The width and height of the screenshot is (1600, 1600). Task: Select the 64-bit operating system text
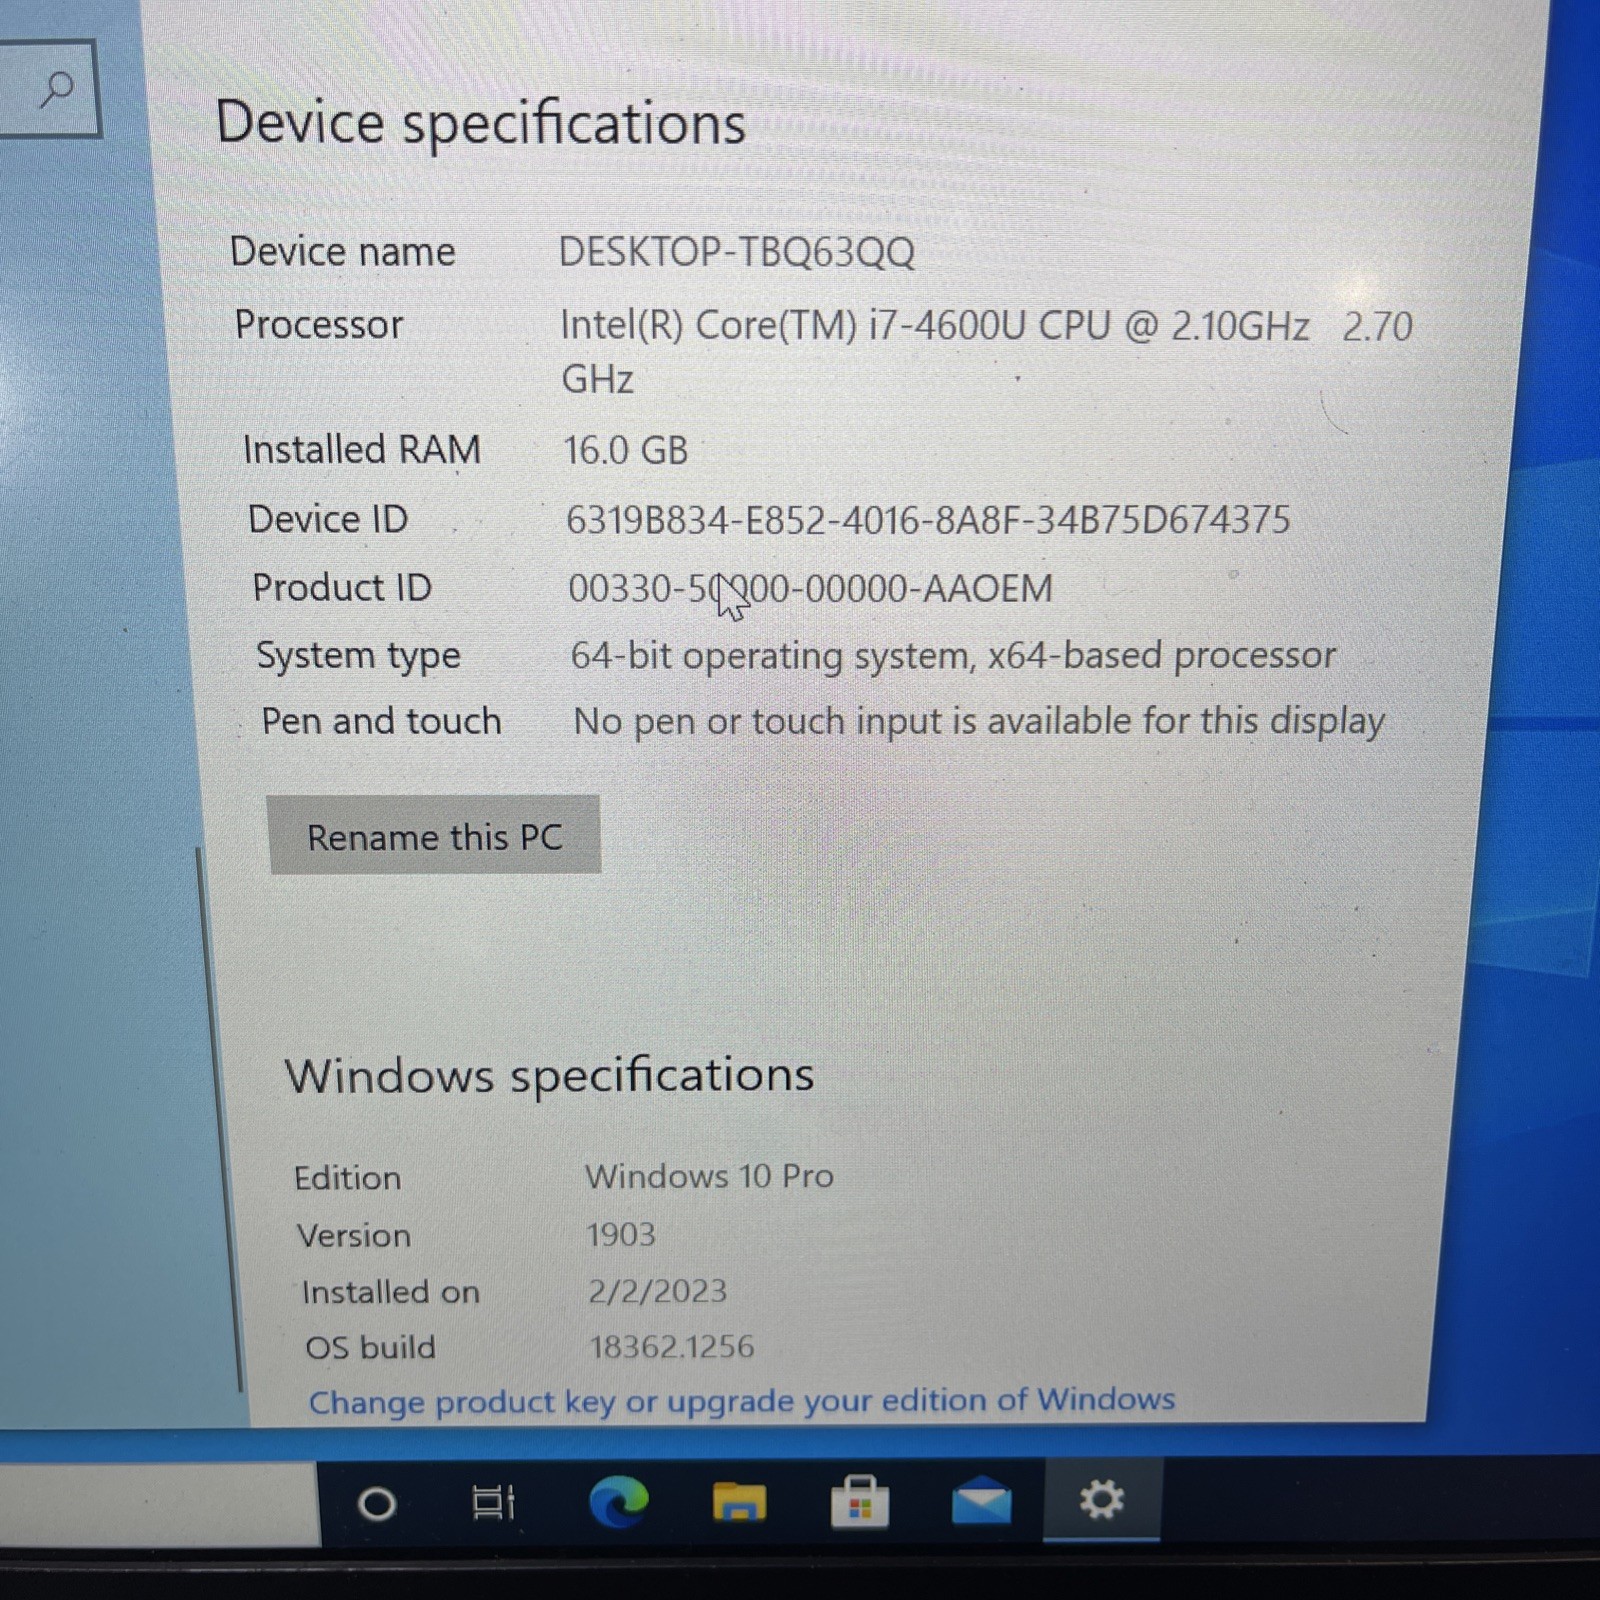point(953,656)
